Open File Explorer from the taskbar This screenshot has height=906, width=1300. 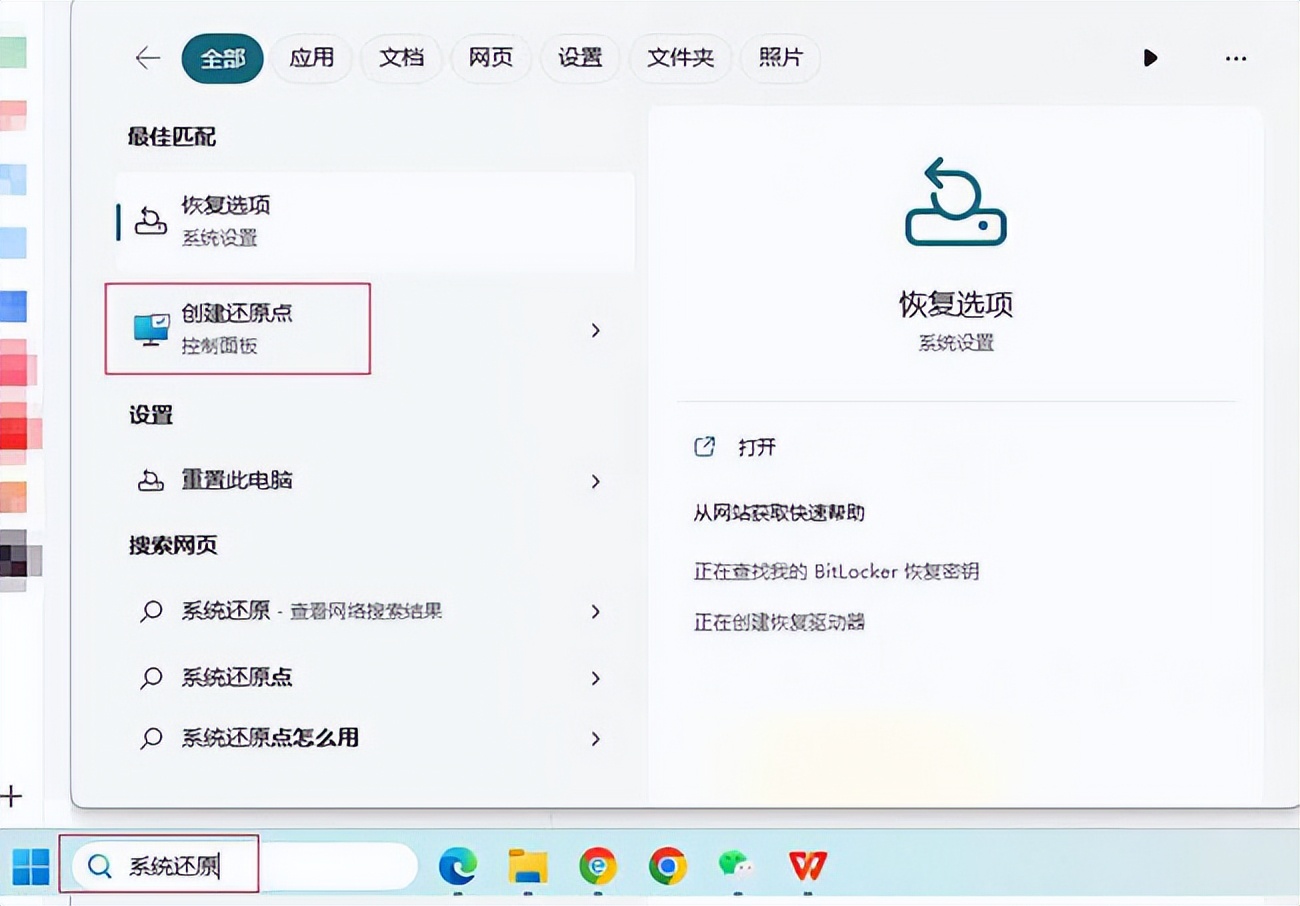[527, 866]
